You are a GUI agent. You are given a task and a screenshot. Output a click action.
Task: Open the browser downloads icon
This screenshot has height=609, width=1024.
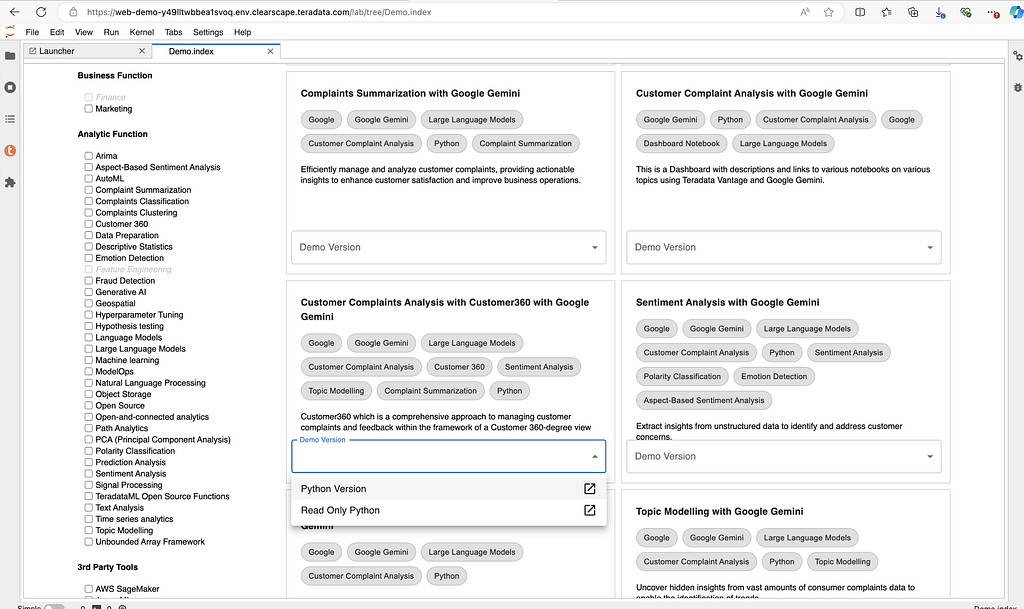pos(939,12)
